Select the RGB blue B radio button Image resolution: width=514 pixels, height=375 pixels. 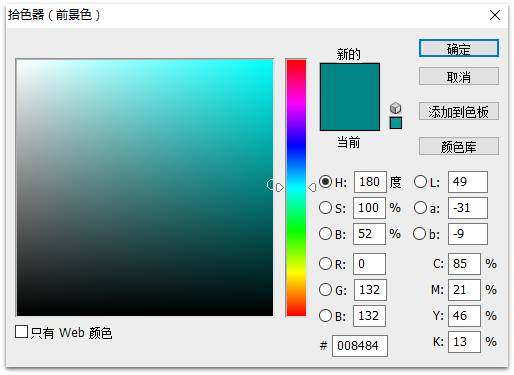click(325, 316)
